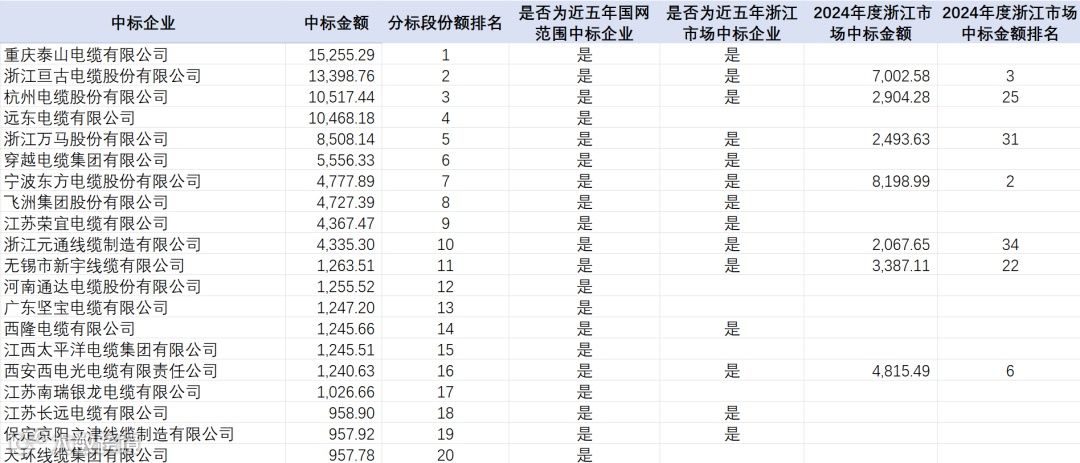Select the amount 957.92
1080x463 pixels.
(x=353, y=435)
